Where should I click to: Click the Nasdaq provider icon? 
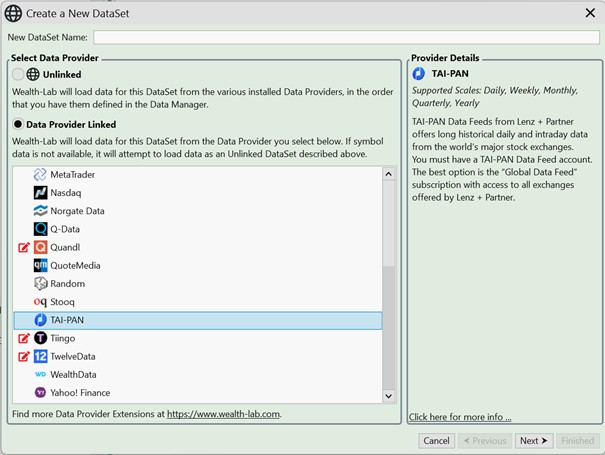pyautogui.click(x=41, y=193)
